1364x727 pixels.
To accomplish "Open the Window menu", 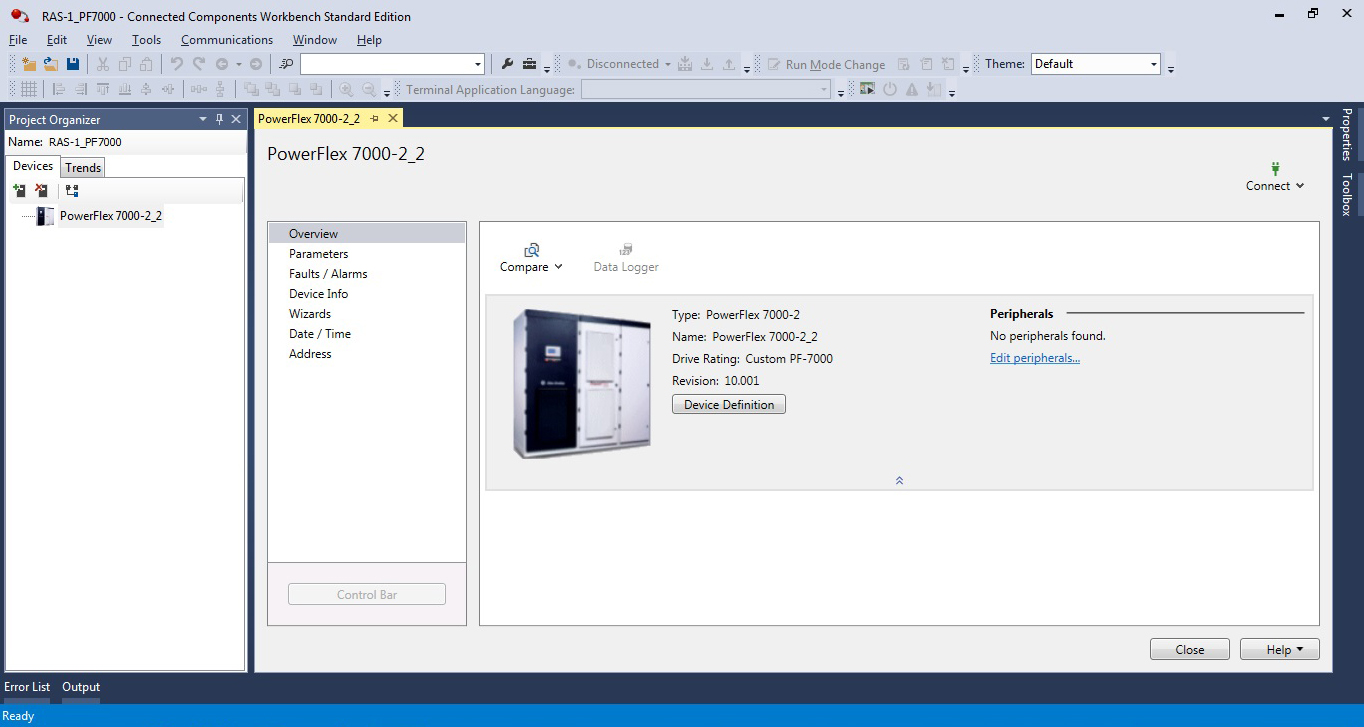I will point(315,40).
